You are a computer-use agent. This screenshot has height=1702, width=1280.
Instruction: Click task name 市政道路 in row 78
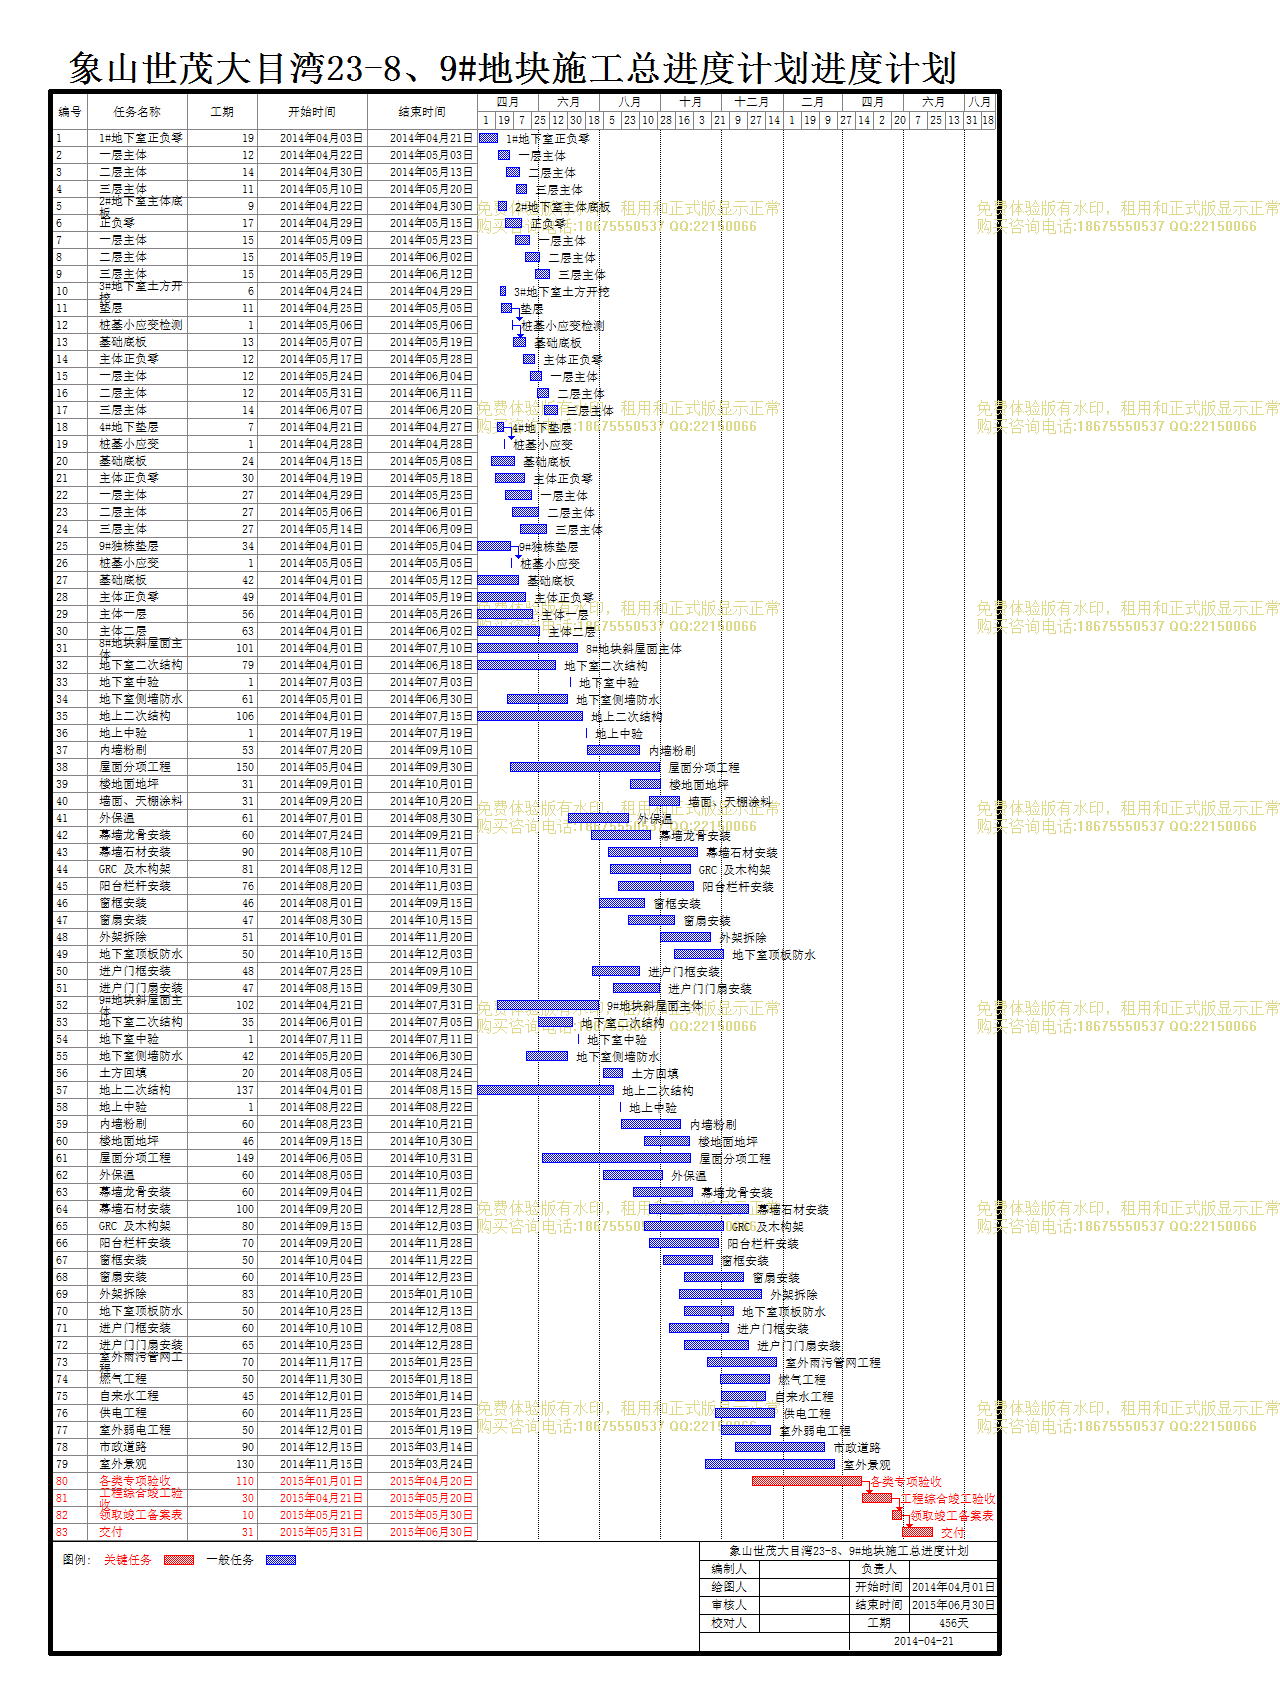[x=123, y=1447]
